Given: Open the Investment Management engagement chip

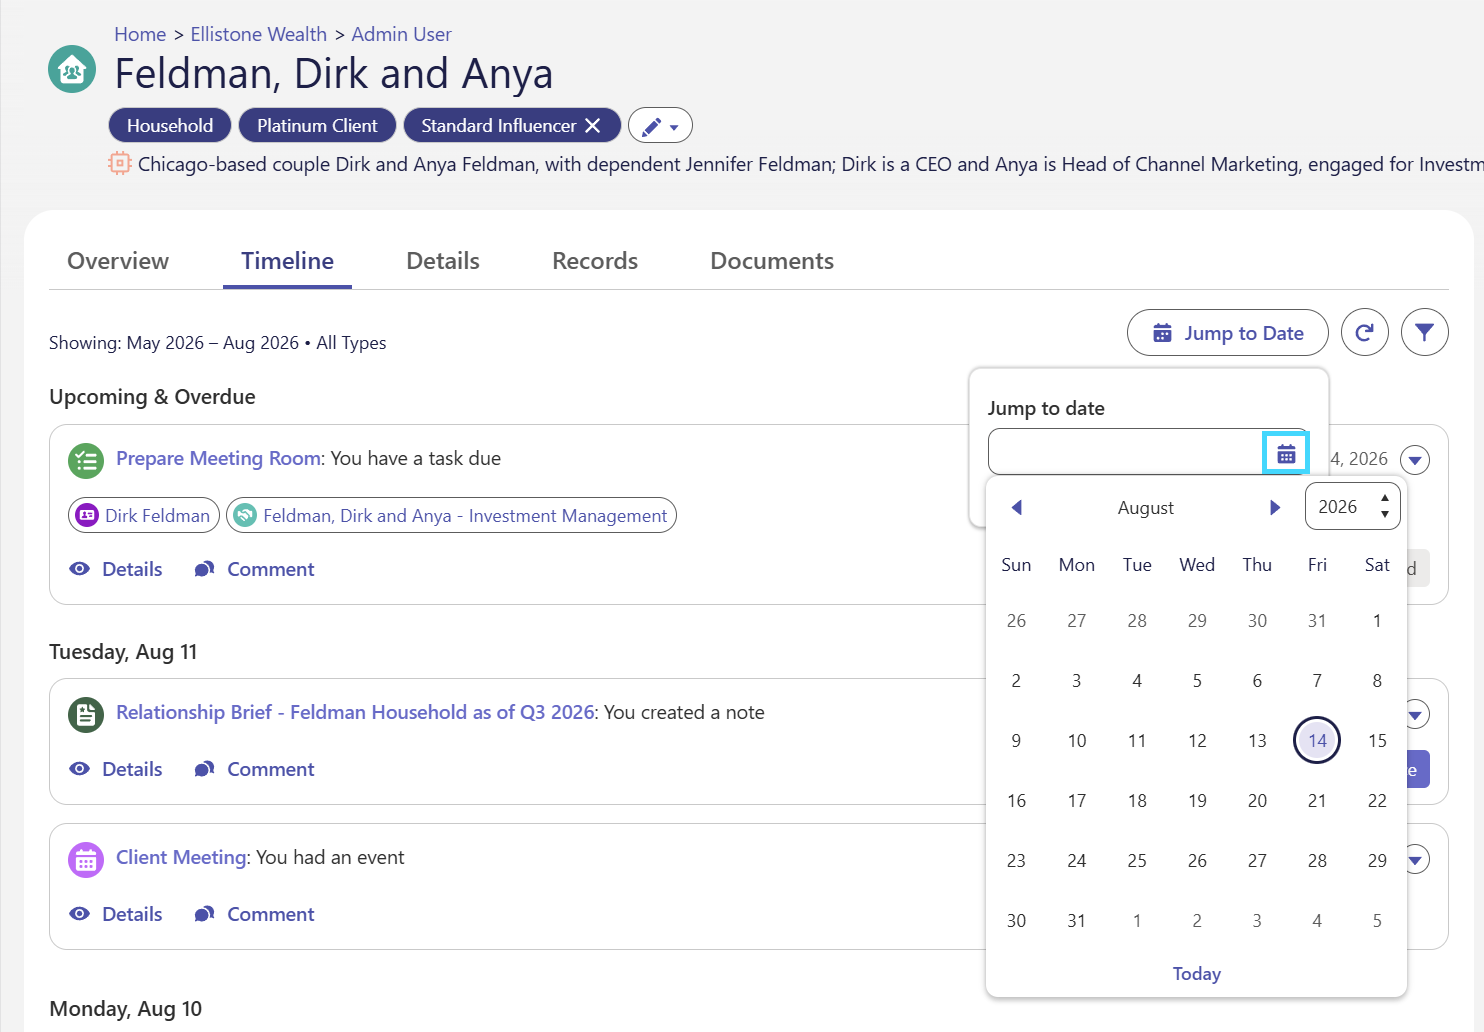Looking at the screenshot, I should 452,516.
